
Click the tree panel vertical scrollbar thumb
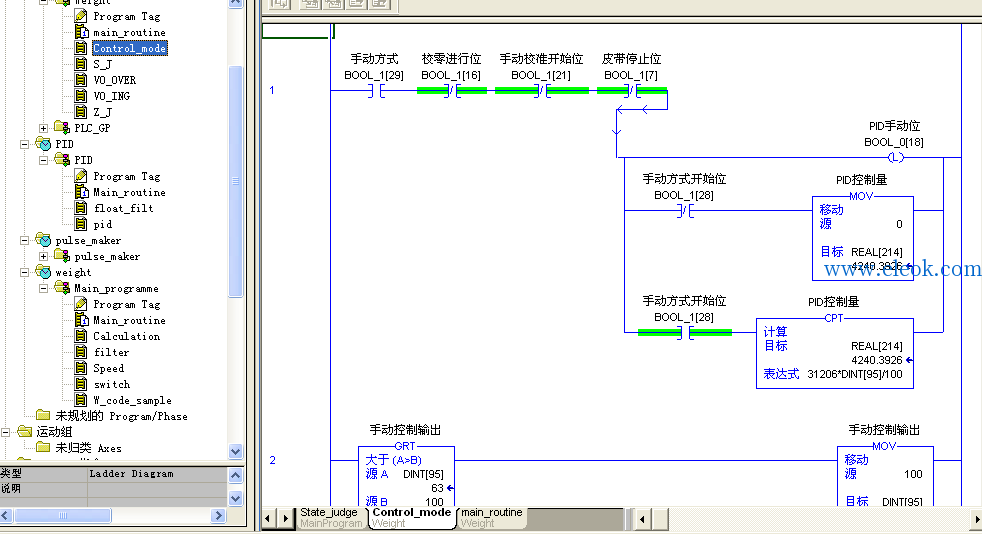pyautogui.click(x=235, y=181)
